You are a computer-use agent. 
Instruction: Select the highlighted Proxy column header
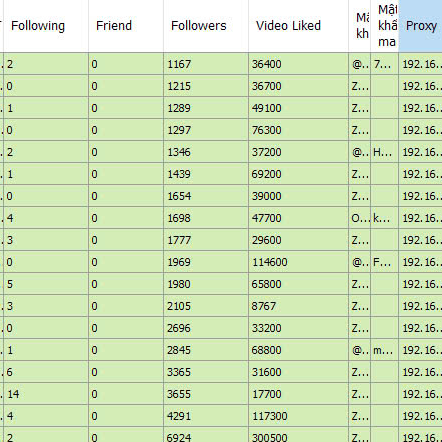coord(420,26)
